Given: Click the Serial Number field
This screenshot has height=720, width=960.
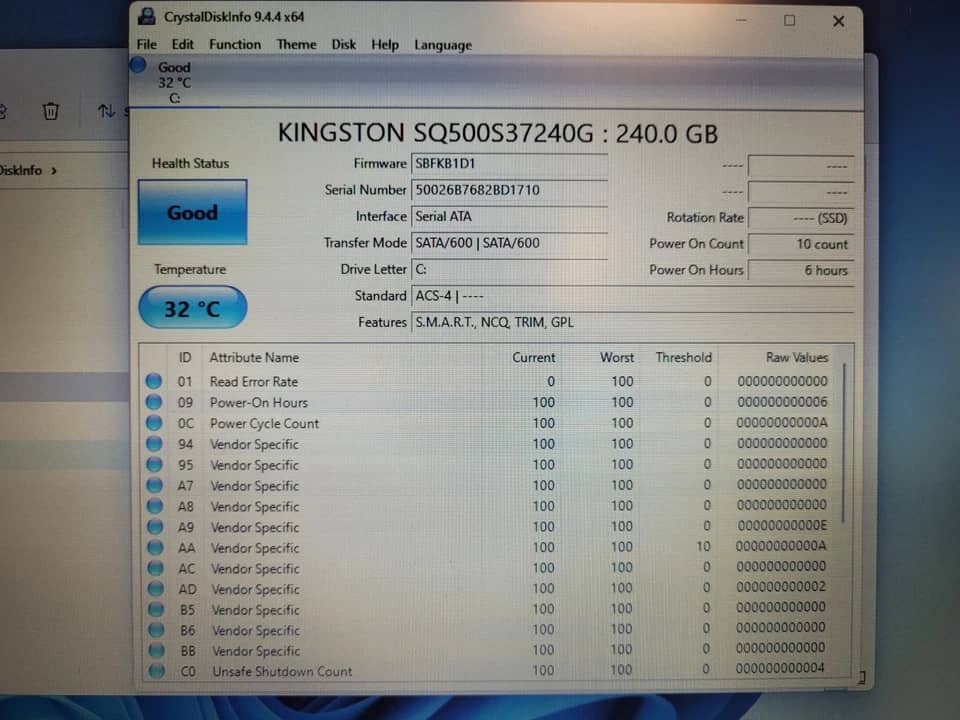Looking at the screenshot, I should (509, 190).
